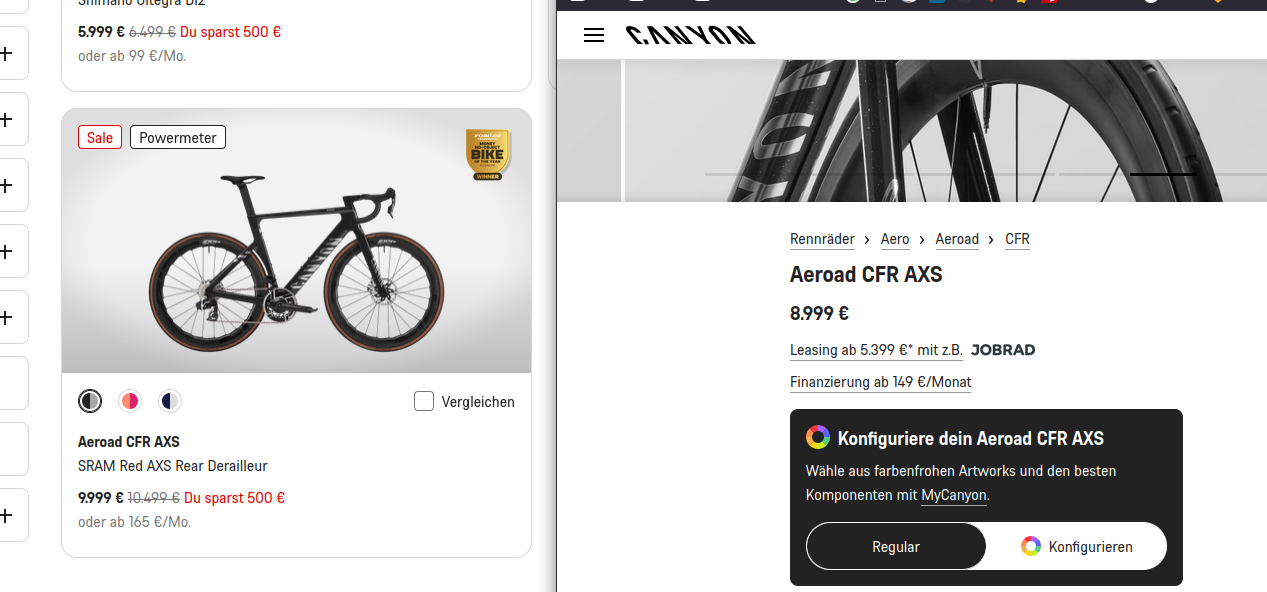Screen dimensions: 1267x592
Task: Select the black and grey colour swatch
Action: [90, 401]
